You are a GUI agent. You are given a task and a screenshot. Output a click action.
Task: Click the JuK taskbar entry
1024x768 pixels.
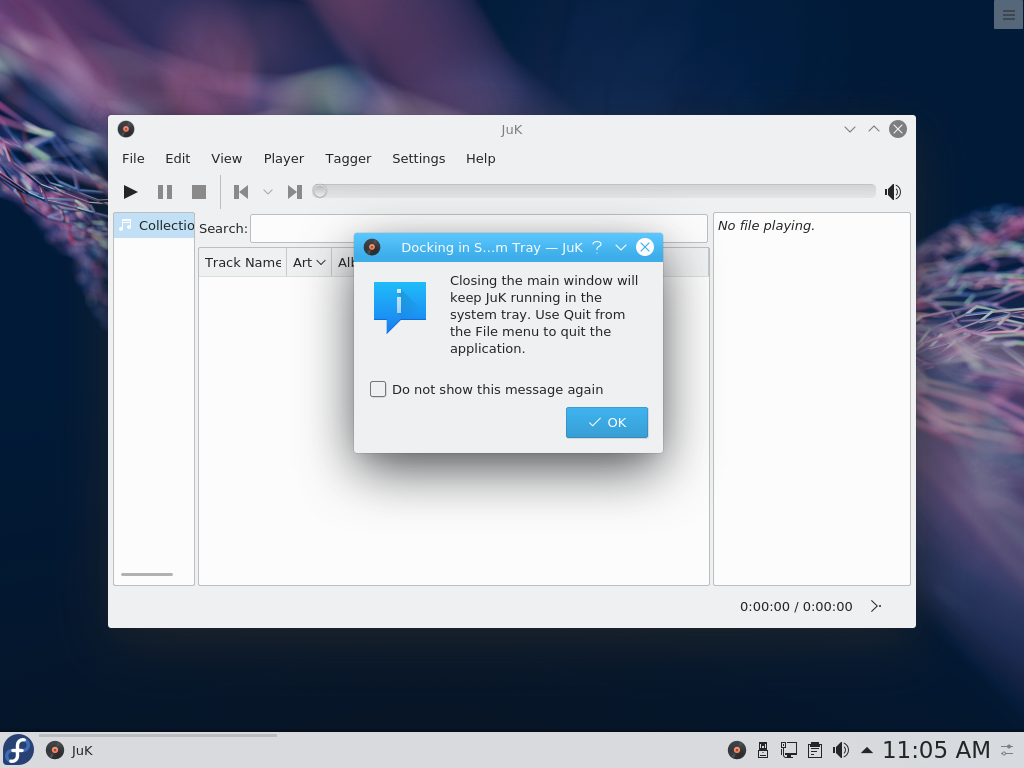157,750
